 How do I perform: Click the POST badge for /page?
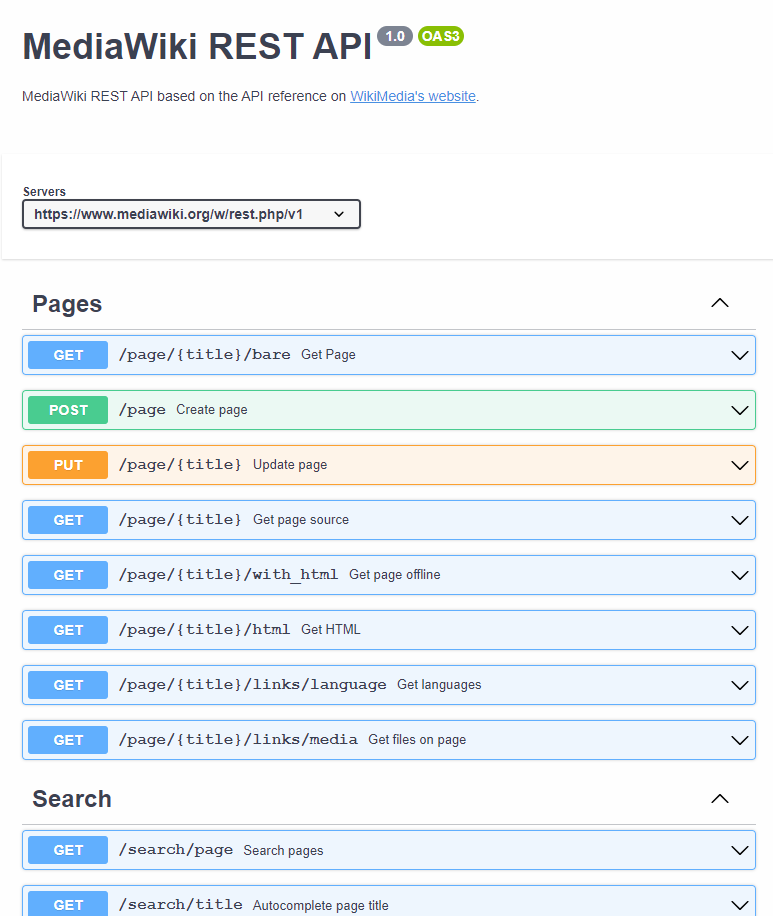pyautogui.click(x=68, y=410)
